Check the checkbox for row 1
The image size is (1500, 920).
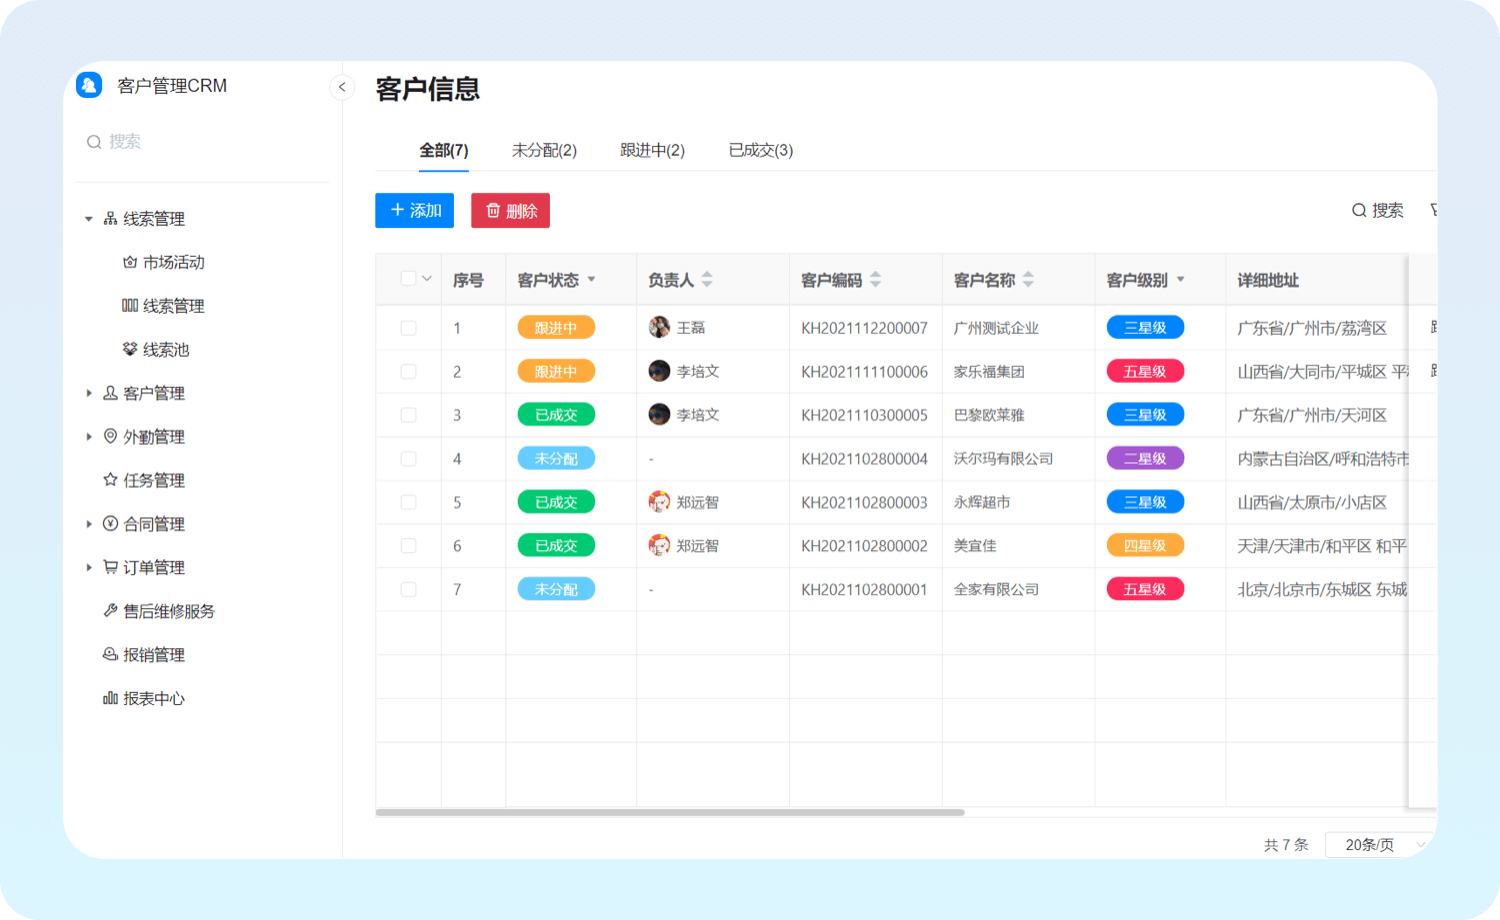pos(408,328)
